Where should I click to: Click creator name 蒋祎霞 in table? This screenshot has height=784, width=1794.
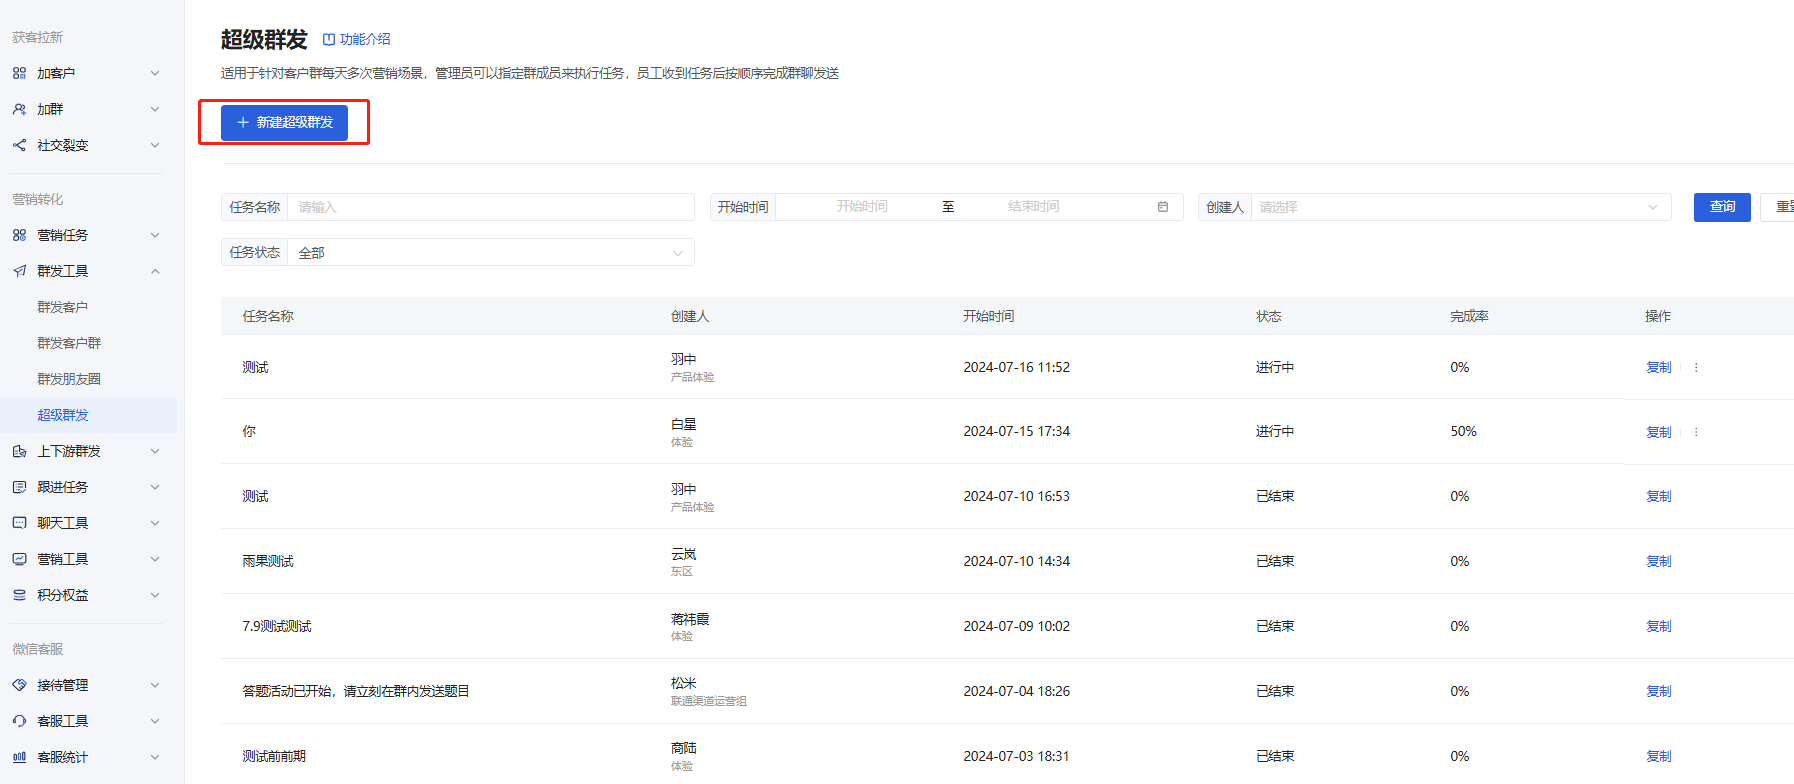coord(690,619)
